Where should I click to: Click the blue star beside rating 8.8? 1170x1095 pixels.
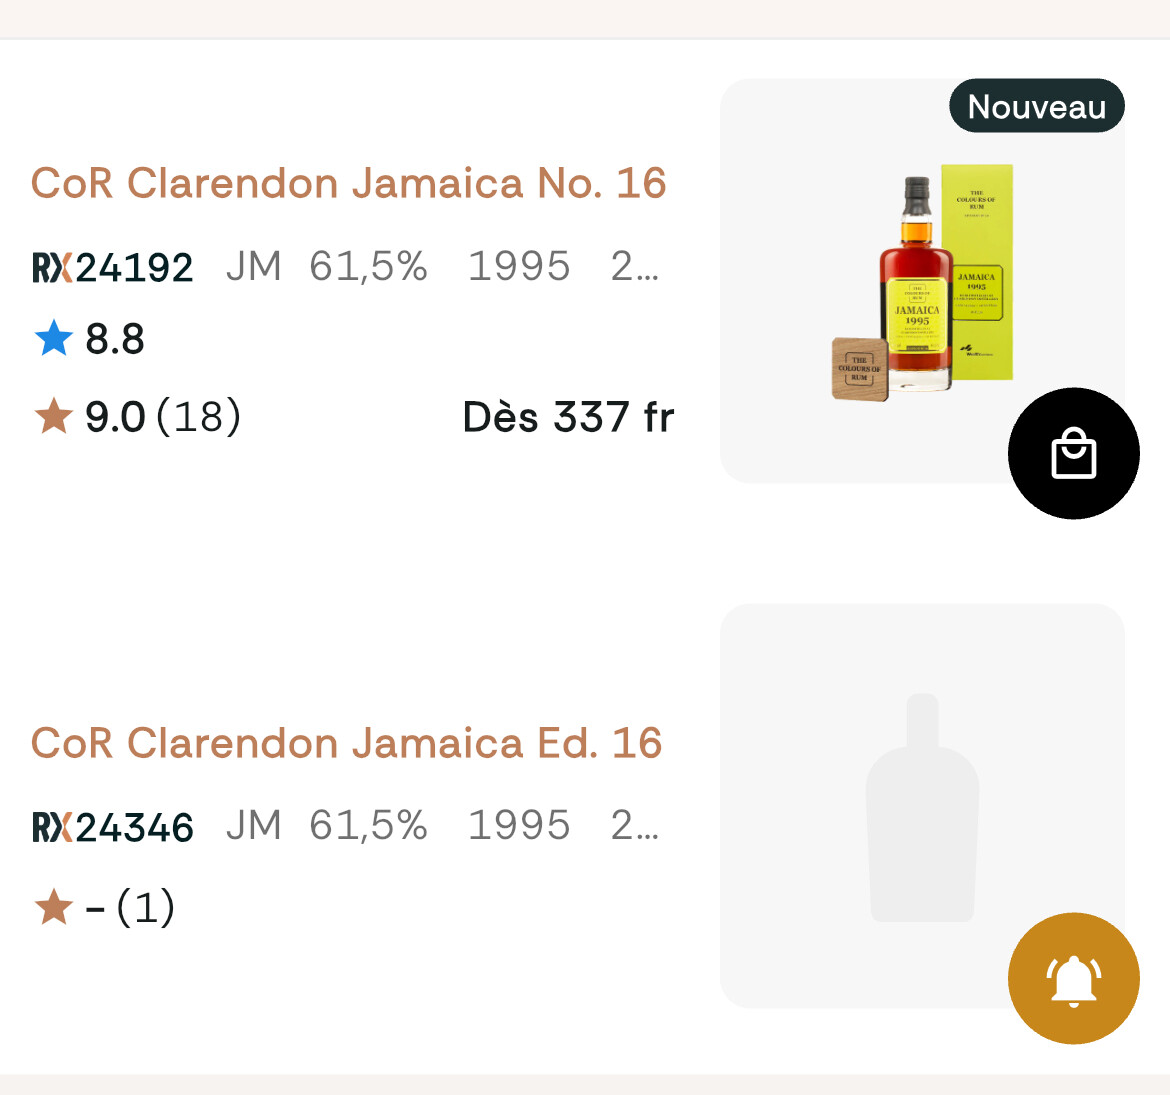pyautogui.click(x=53, y=339)
